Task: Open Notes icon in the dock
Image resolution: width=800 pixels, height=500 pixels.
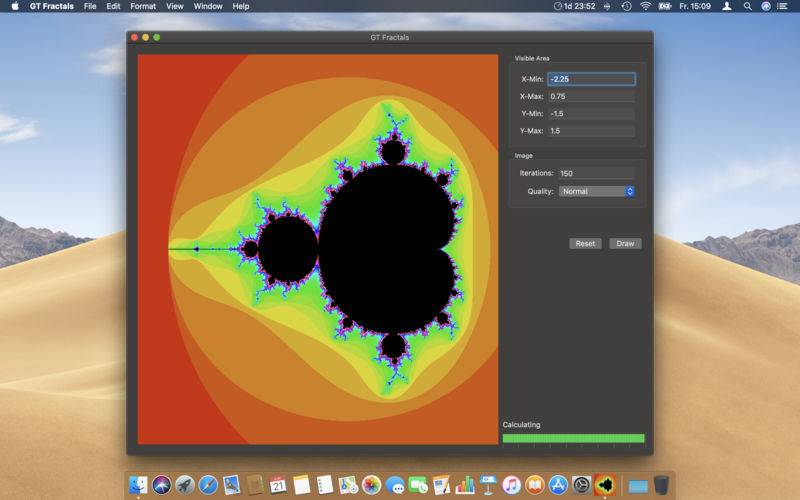Action: pyautogui.click(x=302, y=485)
